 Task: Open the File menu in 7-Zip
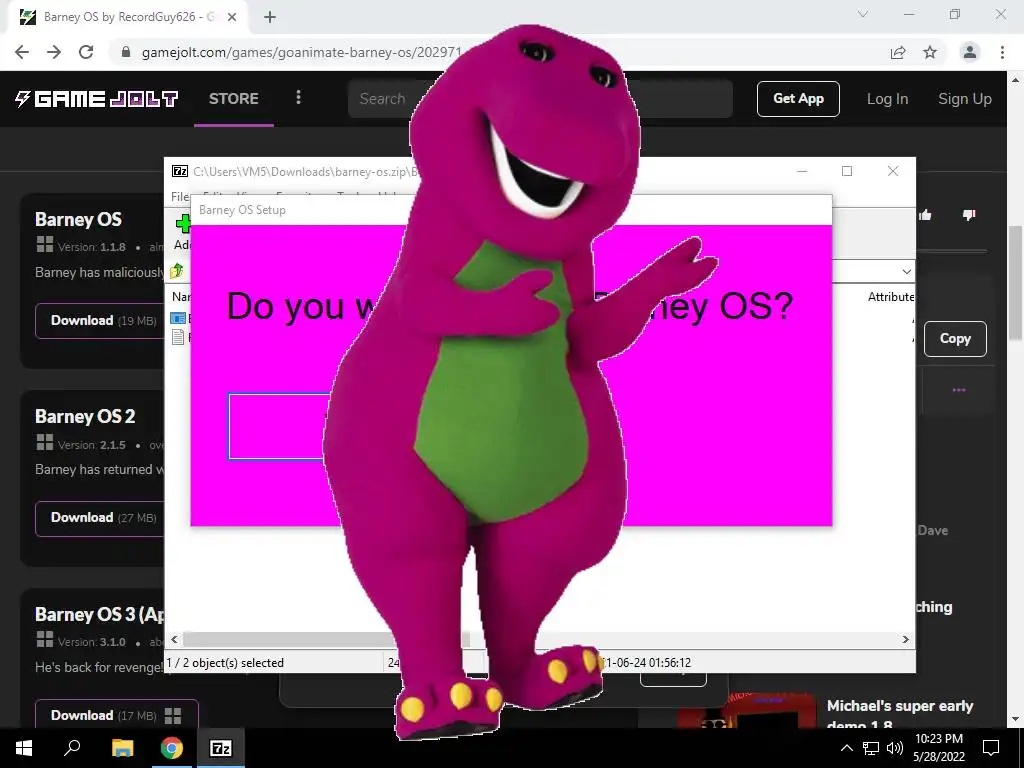[x=180, y=196]
